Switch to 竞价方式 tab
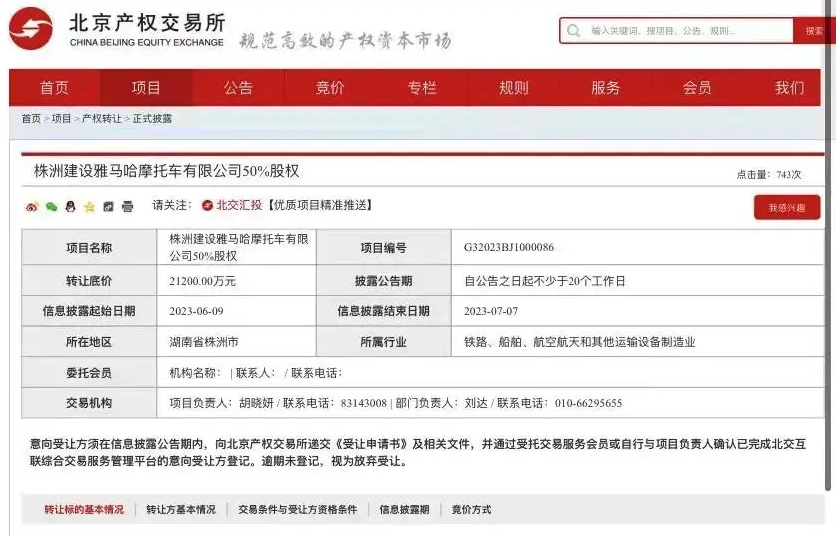836x536 pixels. coord(471,509)
